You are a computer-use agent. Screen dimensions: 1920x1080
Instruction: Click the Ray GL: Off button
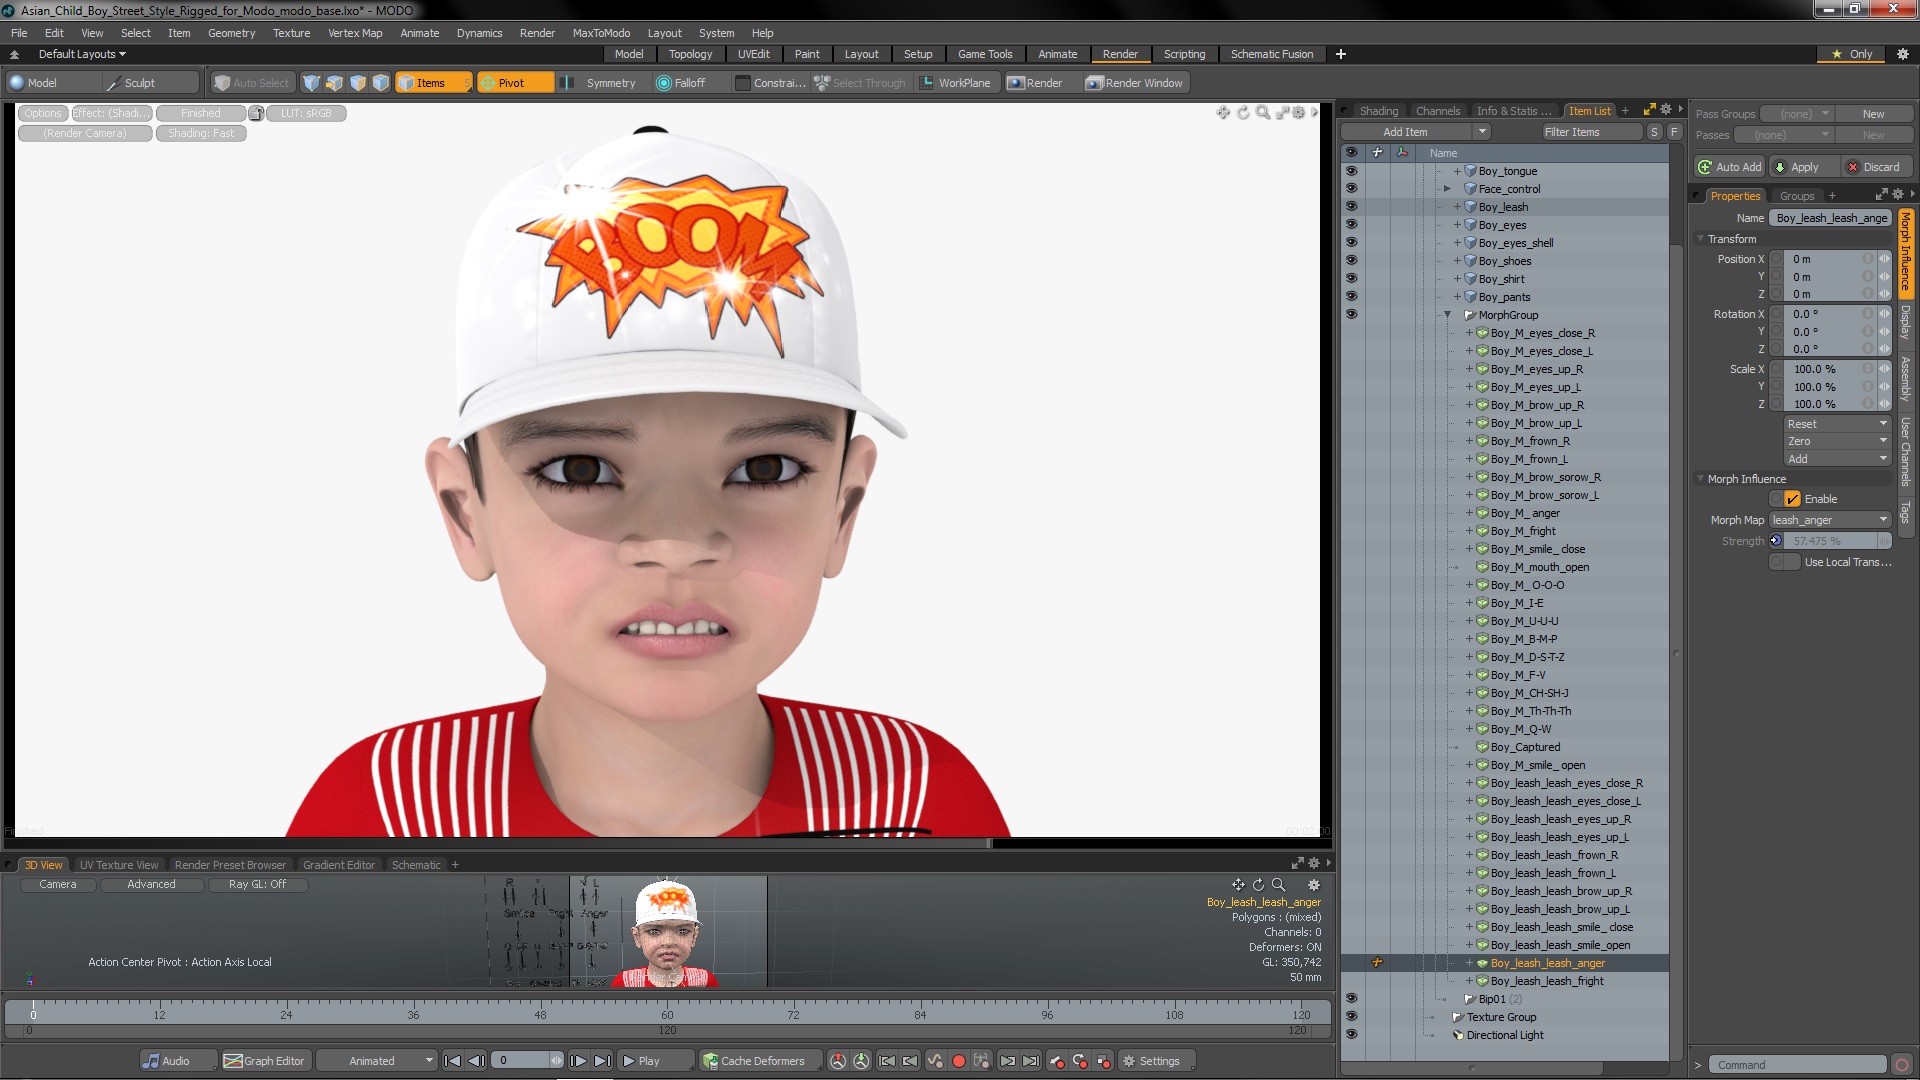tap(257, 884)
